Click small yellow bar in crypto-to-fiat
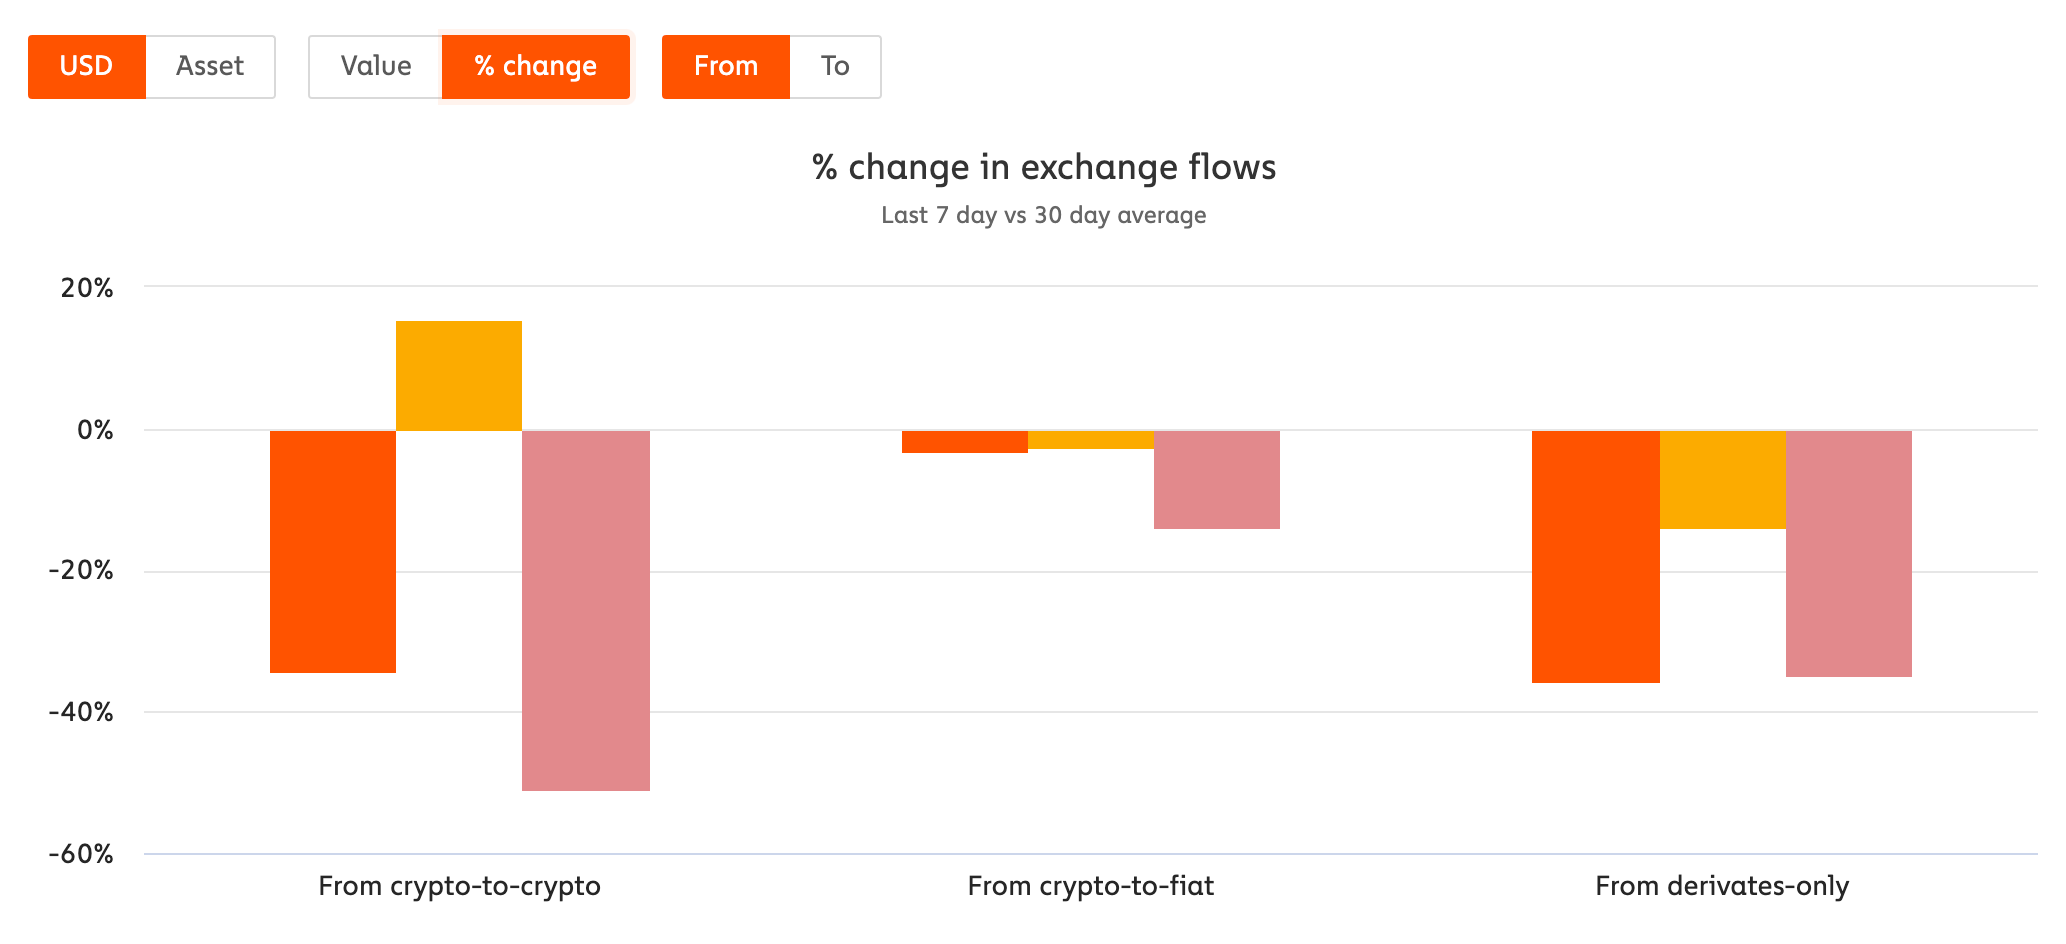 click(x=1091, y=440)
